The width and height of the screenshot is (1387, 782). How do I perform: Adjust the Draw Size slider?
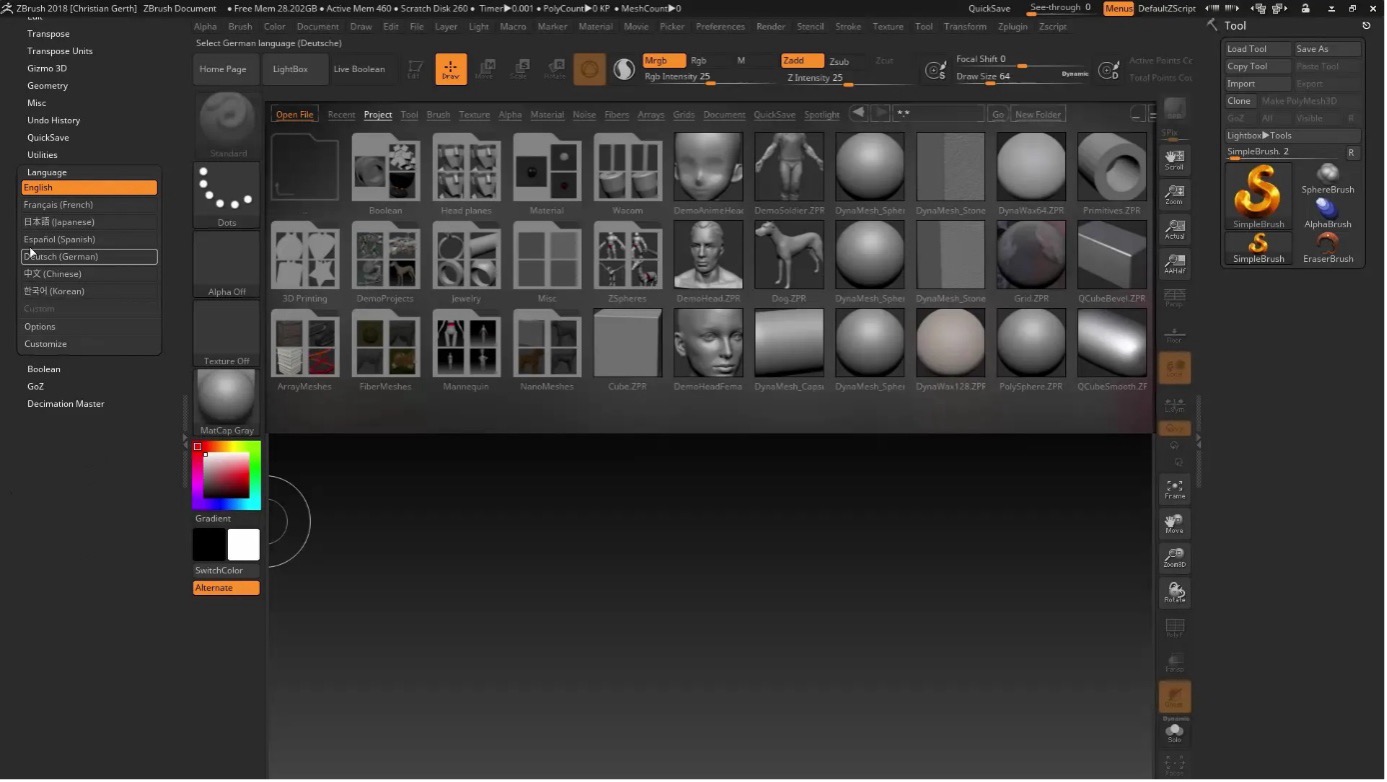1022,77
